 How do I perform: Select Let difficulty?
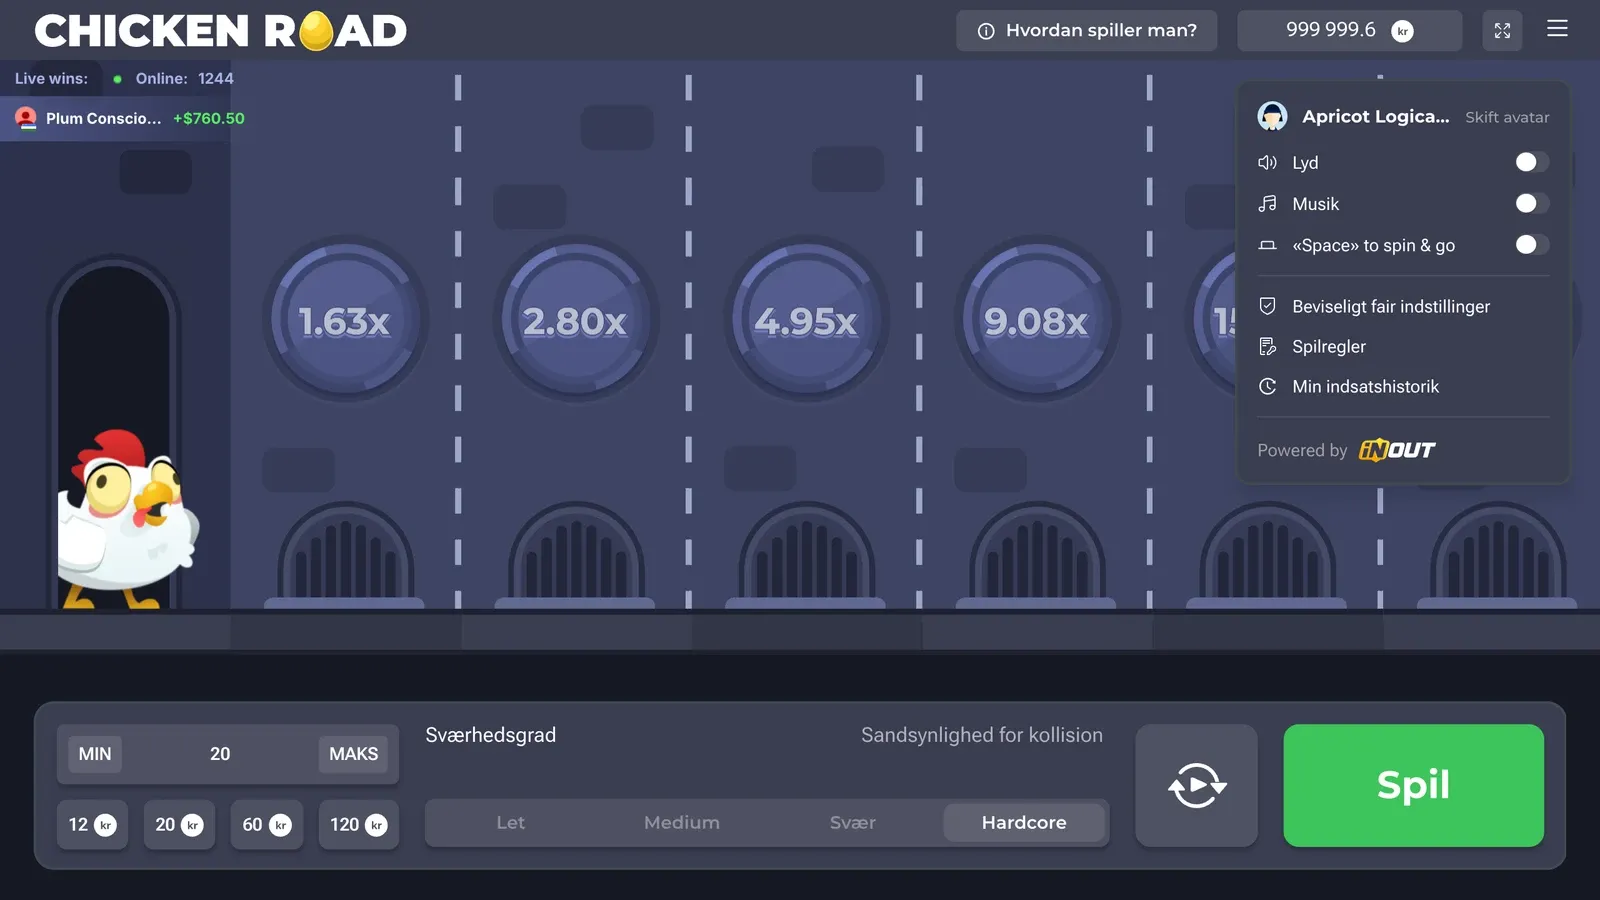pyautogui.click(x=510, y=823)
